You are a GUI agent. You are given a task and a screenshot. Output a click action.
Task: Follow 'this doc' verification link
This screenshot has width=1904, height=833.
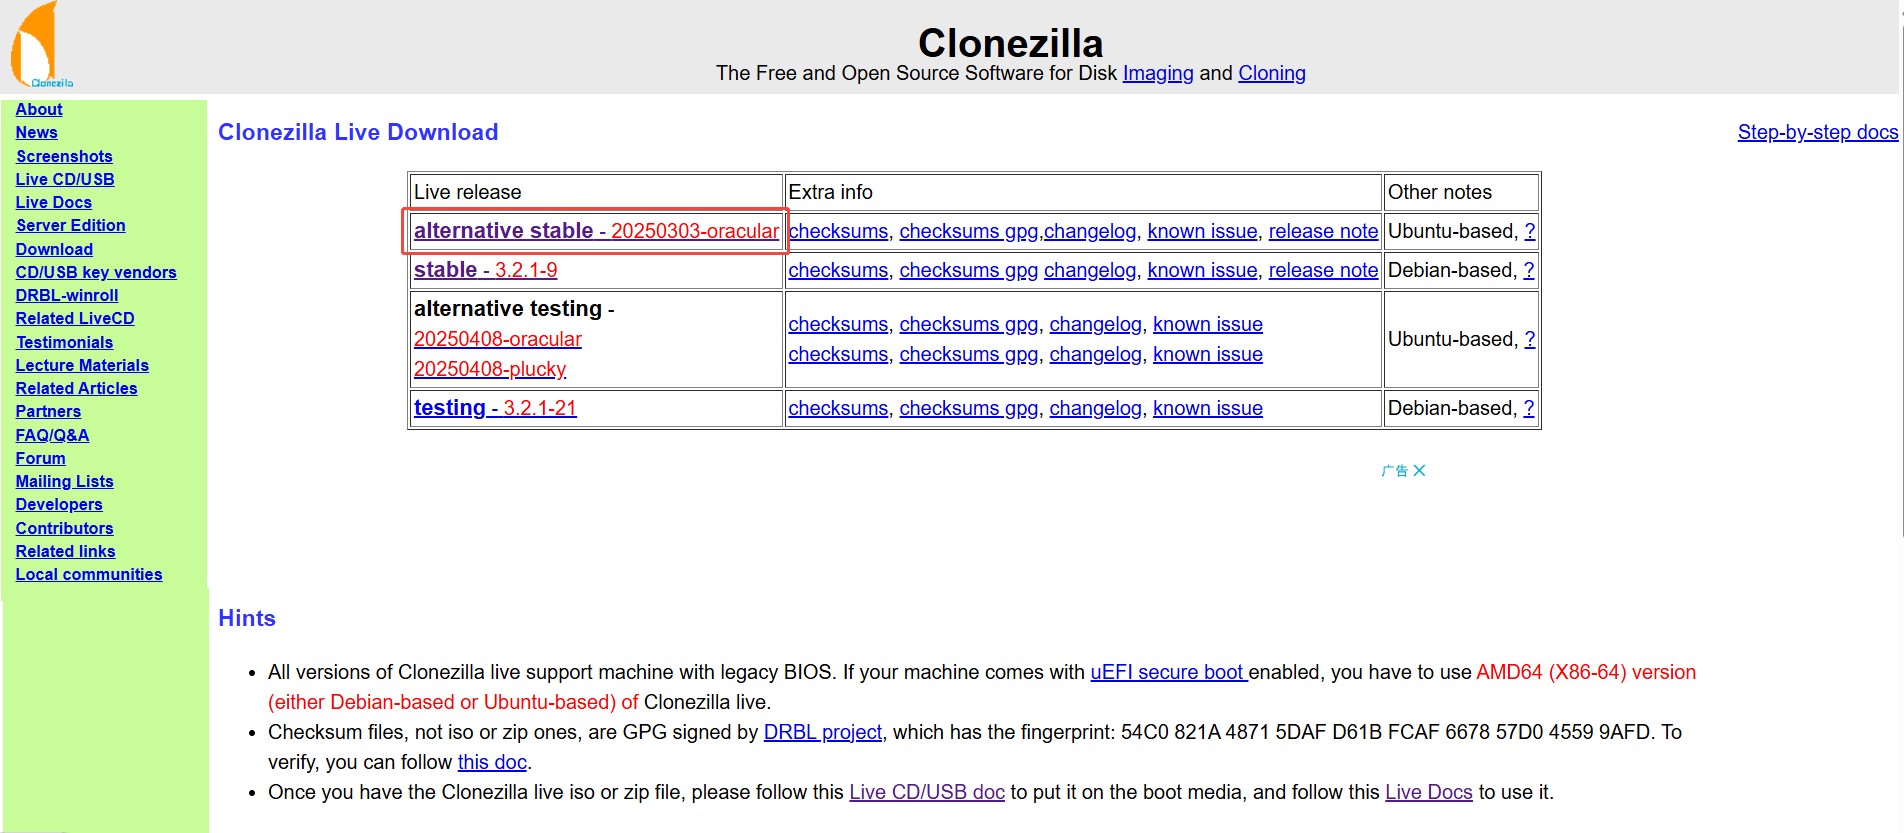click(x=492, y=762)
